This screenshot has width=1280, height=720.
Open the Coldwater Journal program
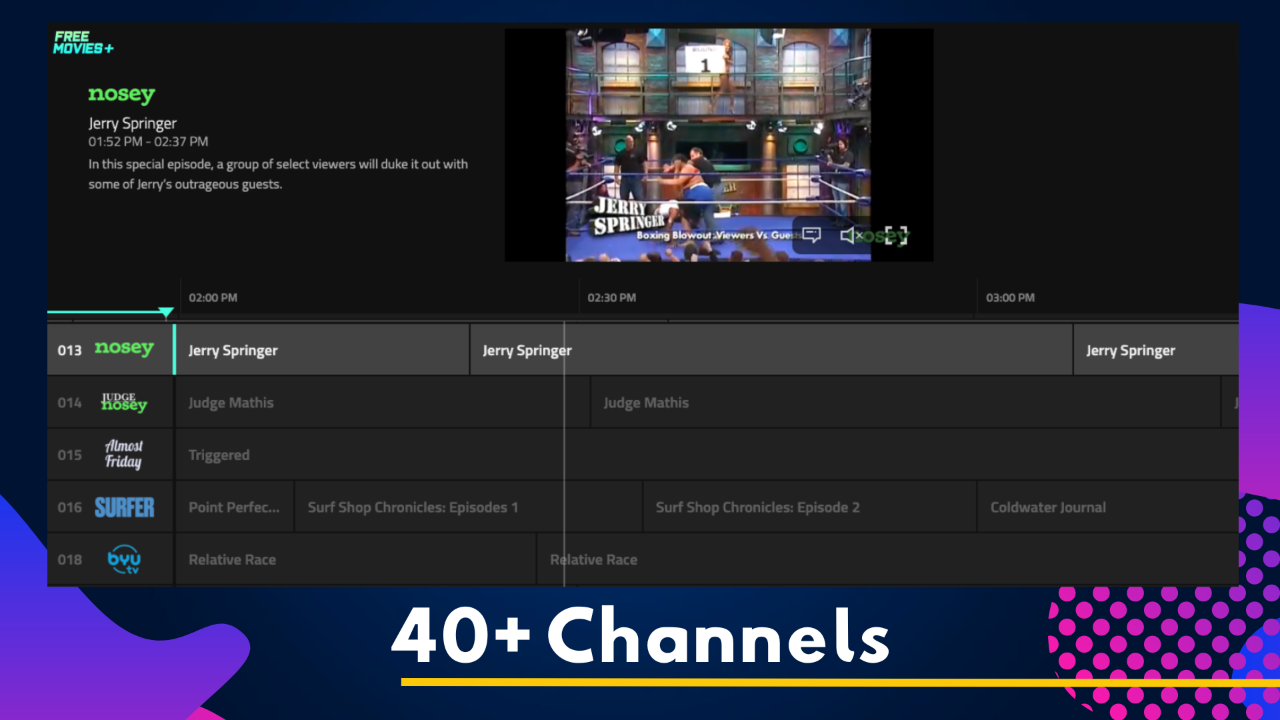[1049, 507]
